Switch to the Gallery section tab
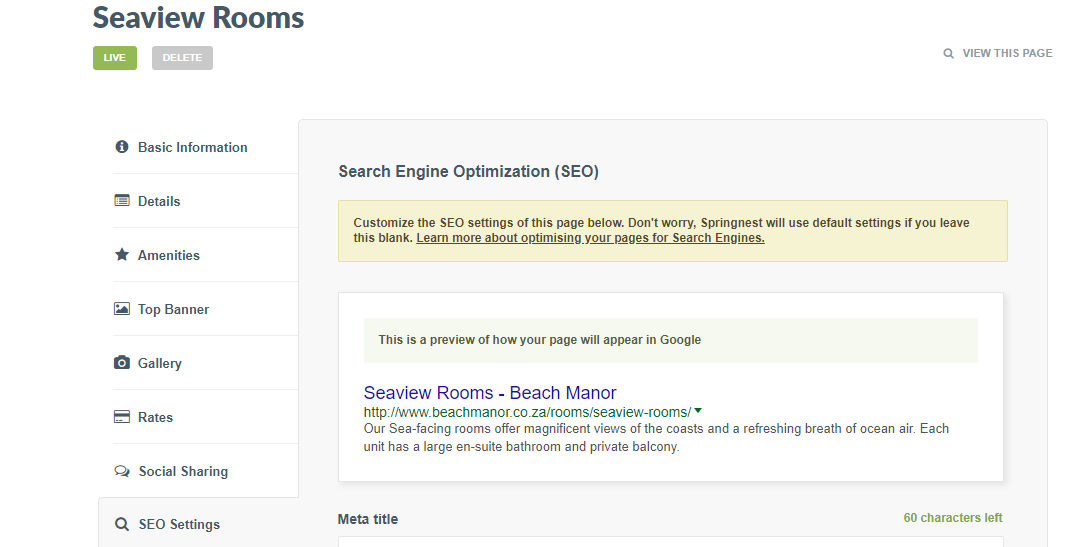The width and height of the screenshot is (1075, 547). 159,363
